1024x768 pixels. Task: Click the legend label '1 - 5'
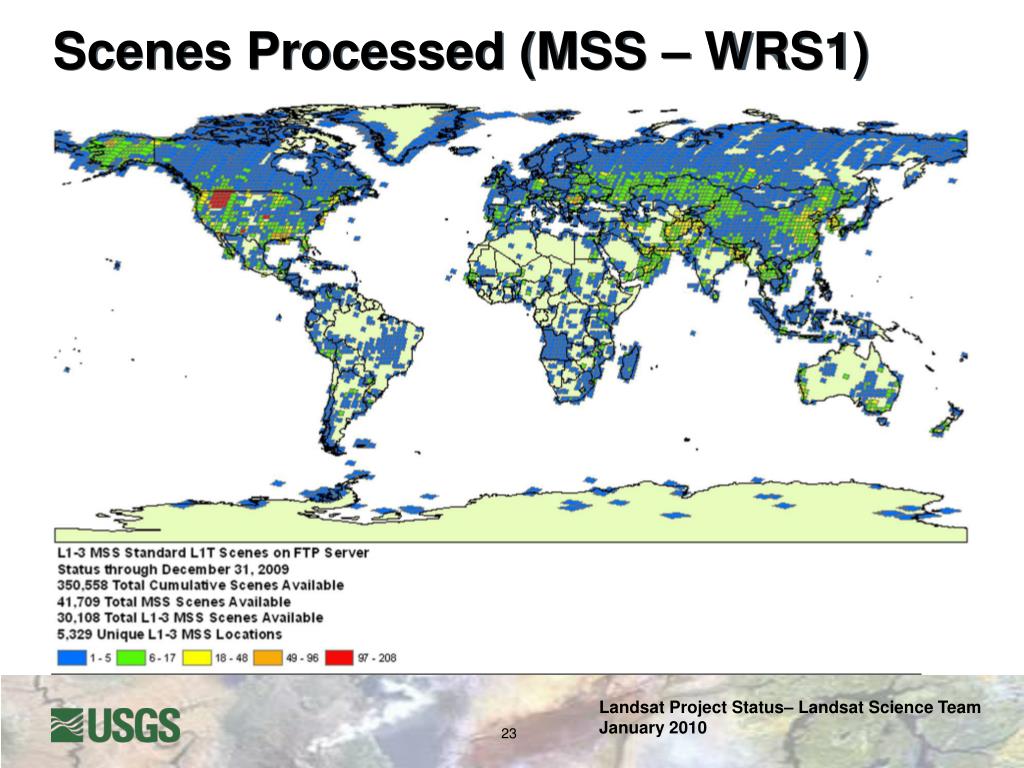101,658
